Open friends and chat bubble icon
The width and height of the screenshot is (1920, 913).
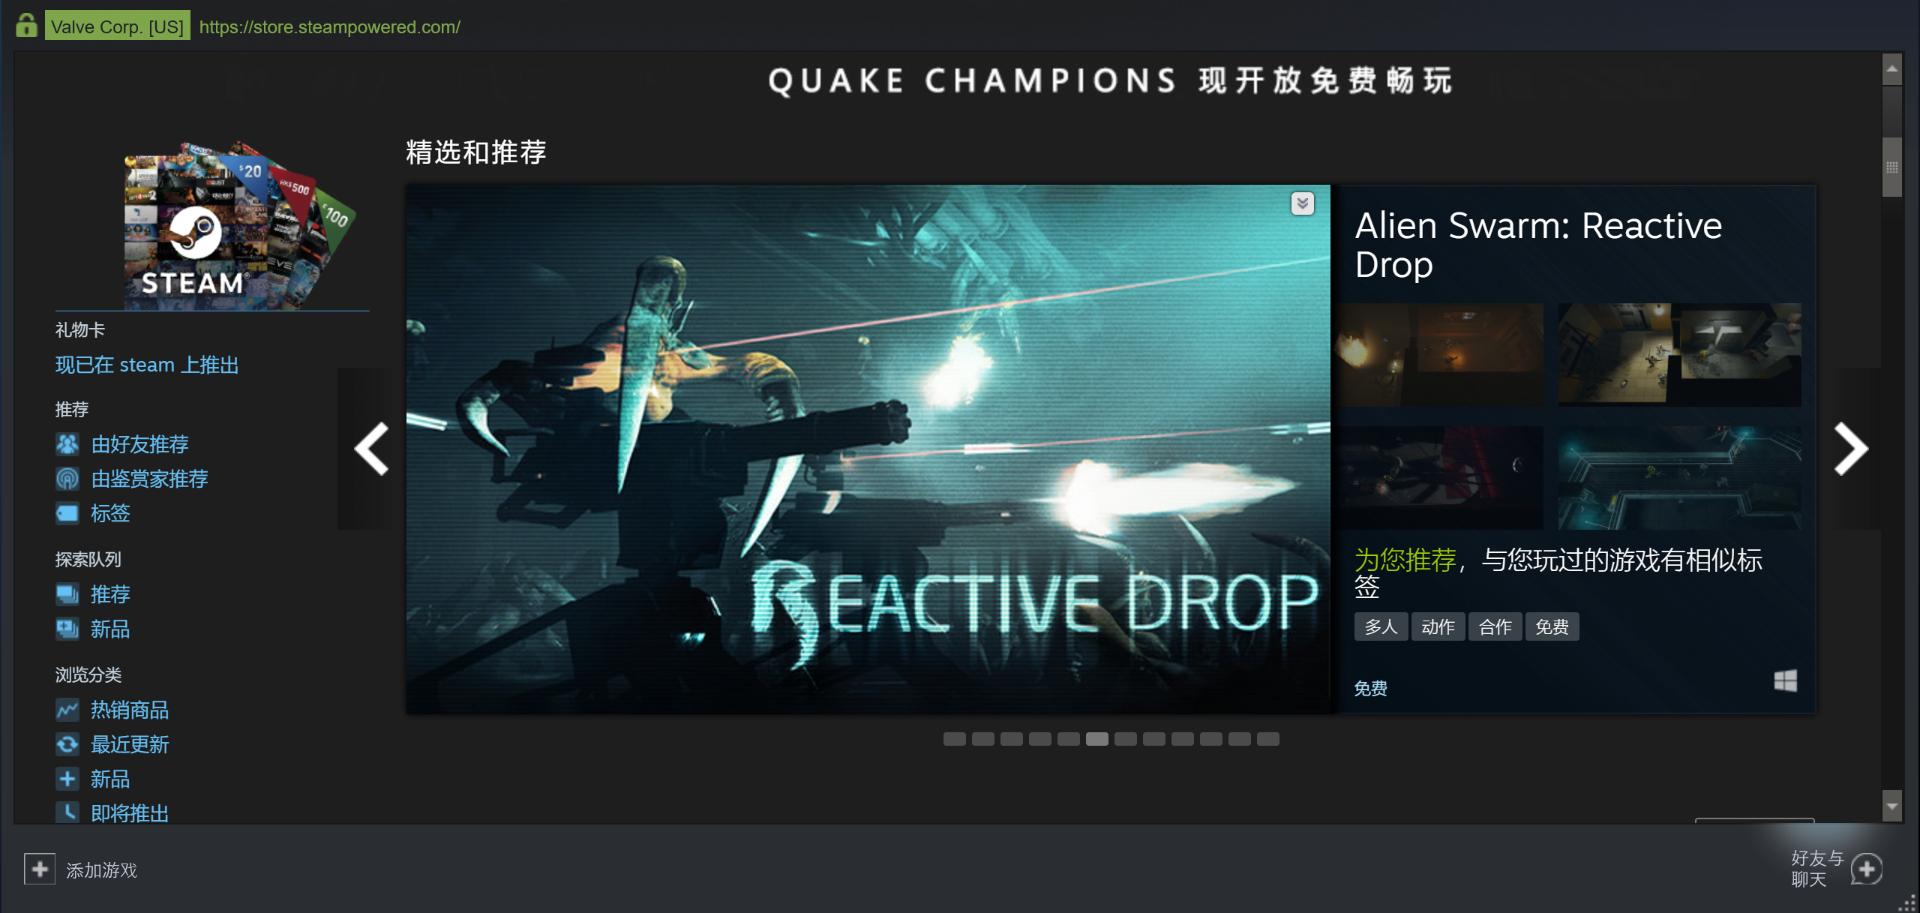pyautogui.click(x=1866, y=869)
